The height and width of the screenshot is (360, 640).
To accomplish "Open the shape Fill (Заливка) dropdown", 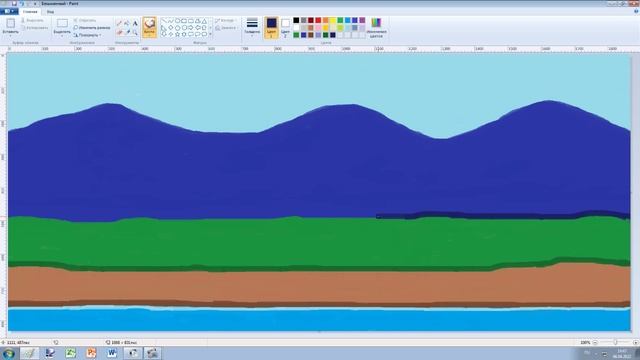I will [x=226, y=28].
